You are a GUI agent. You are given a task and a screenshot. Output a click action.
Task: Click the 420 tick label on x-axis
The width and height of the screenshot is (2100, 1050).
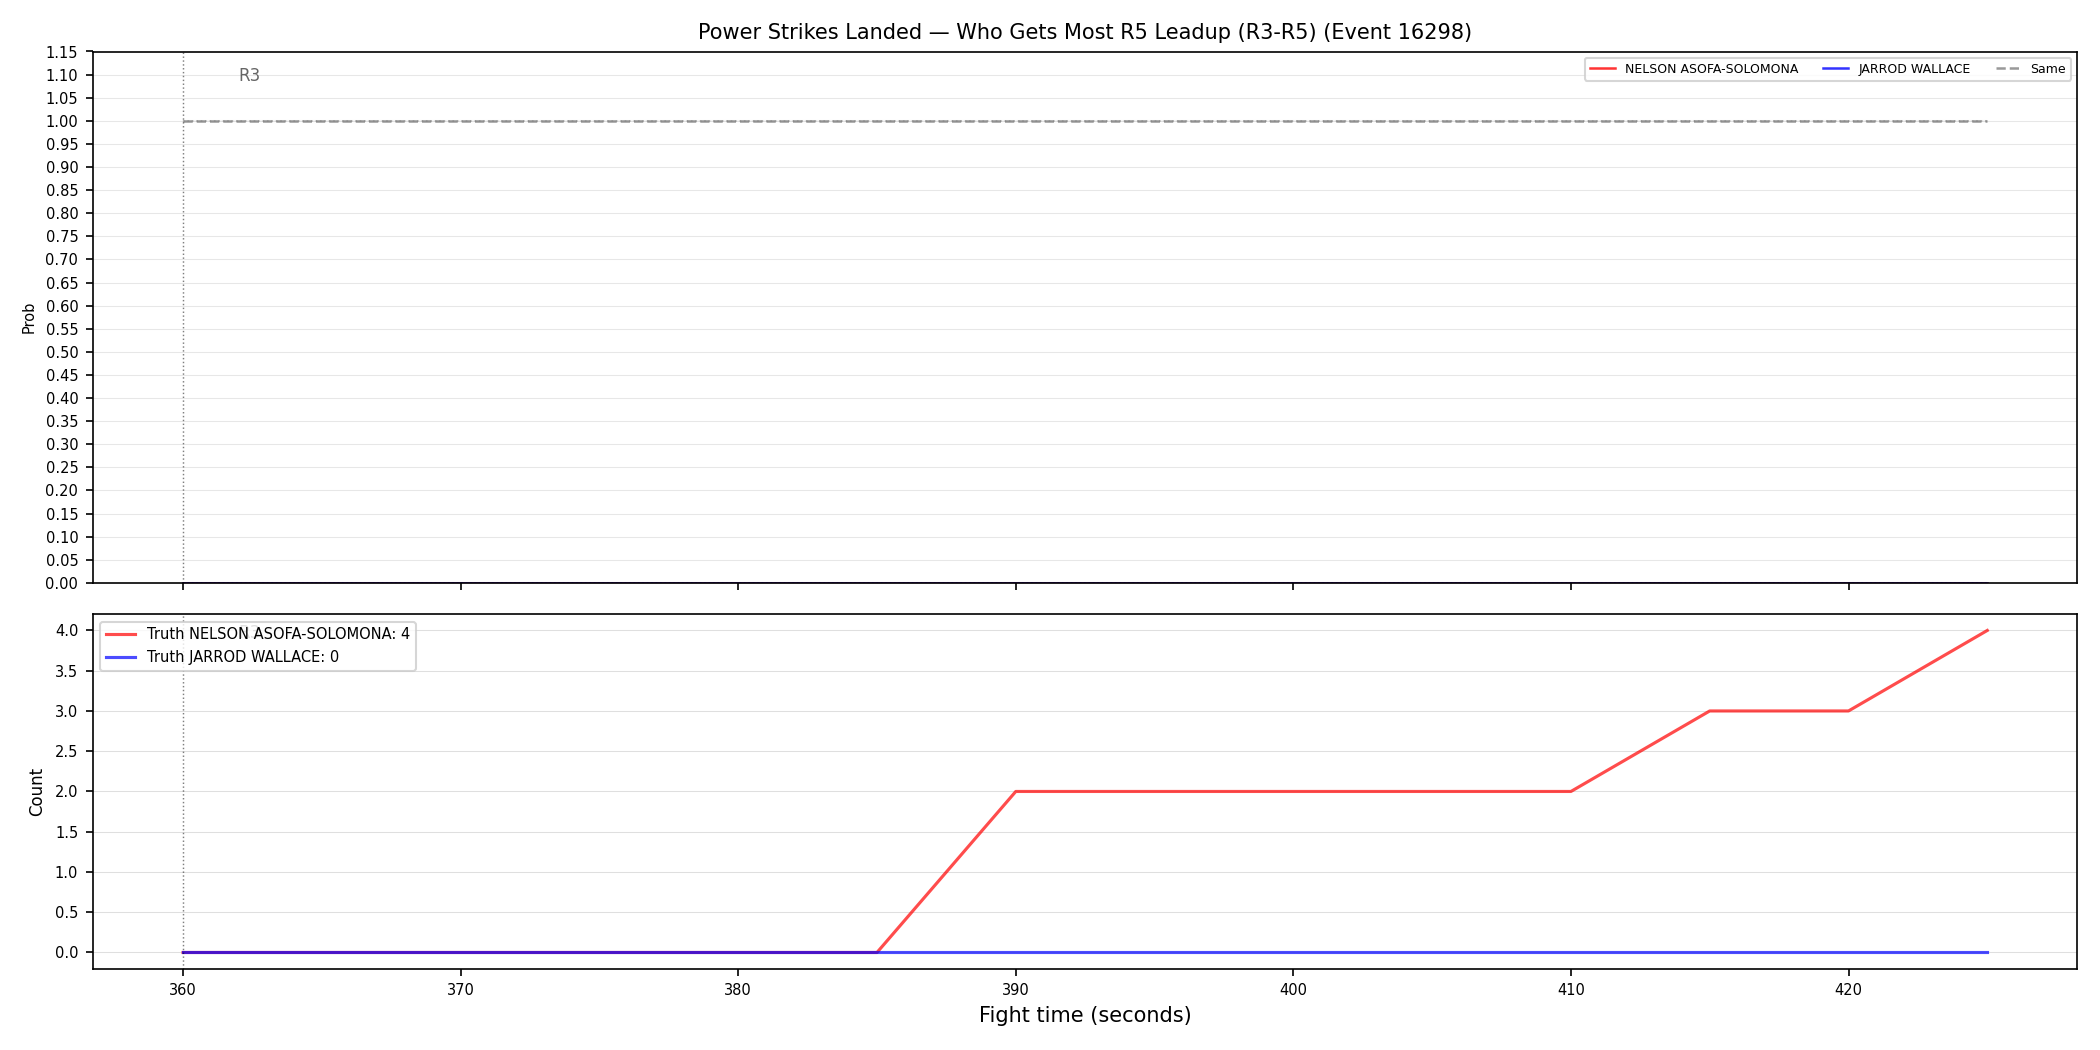point(1848,990)
